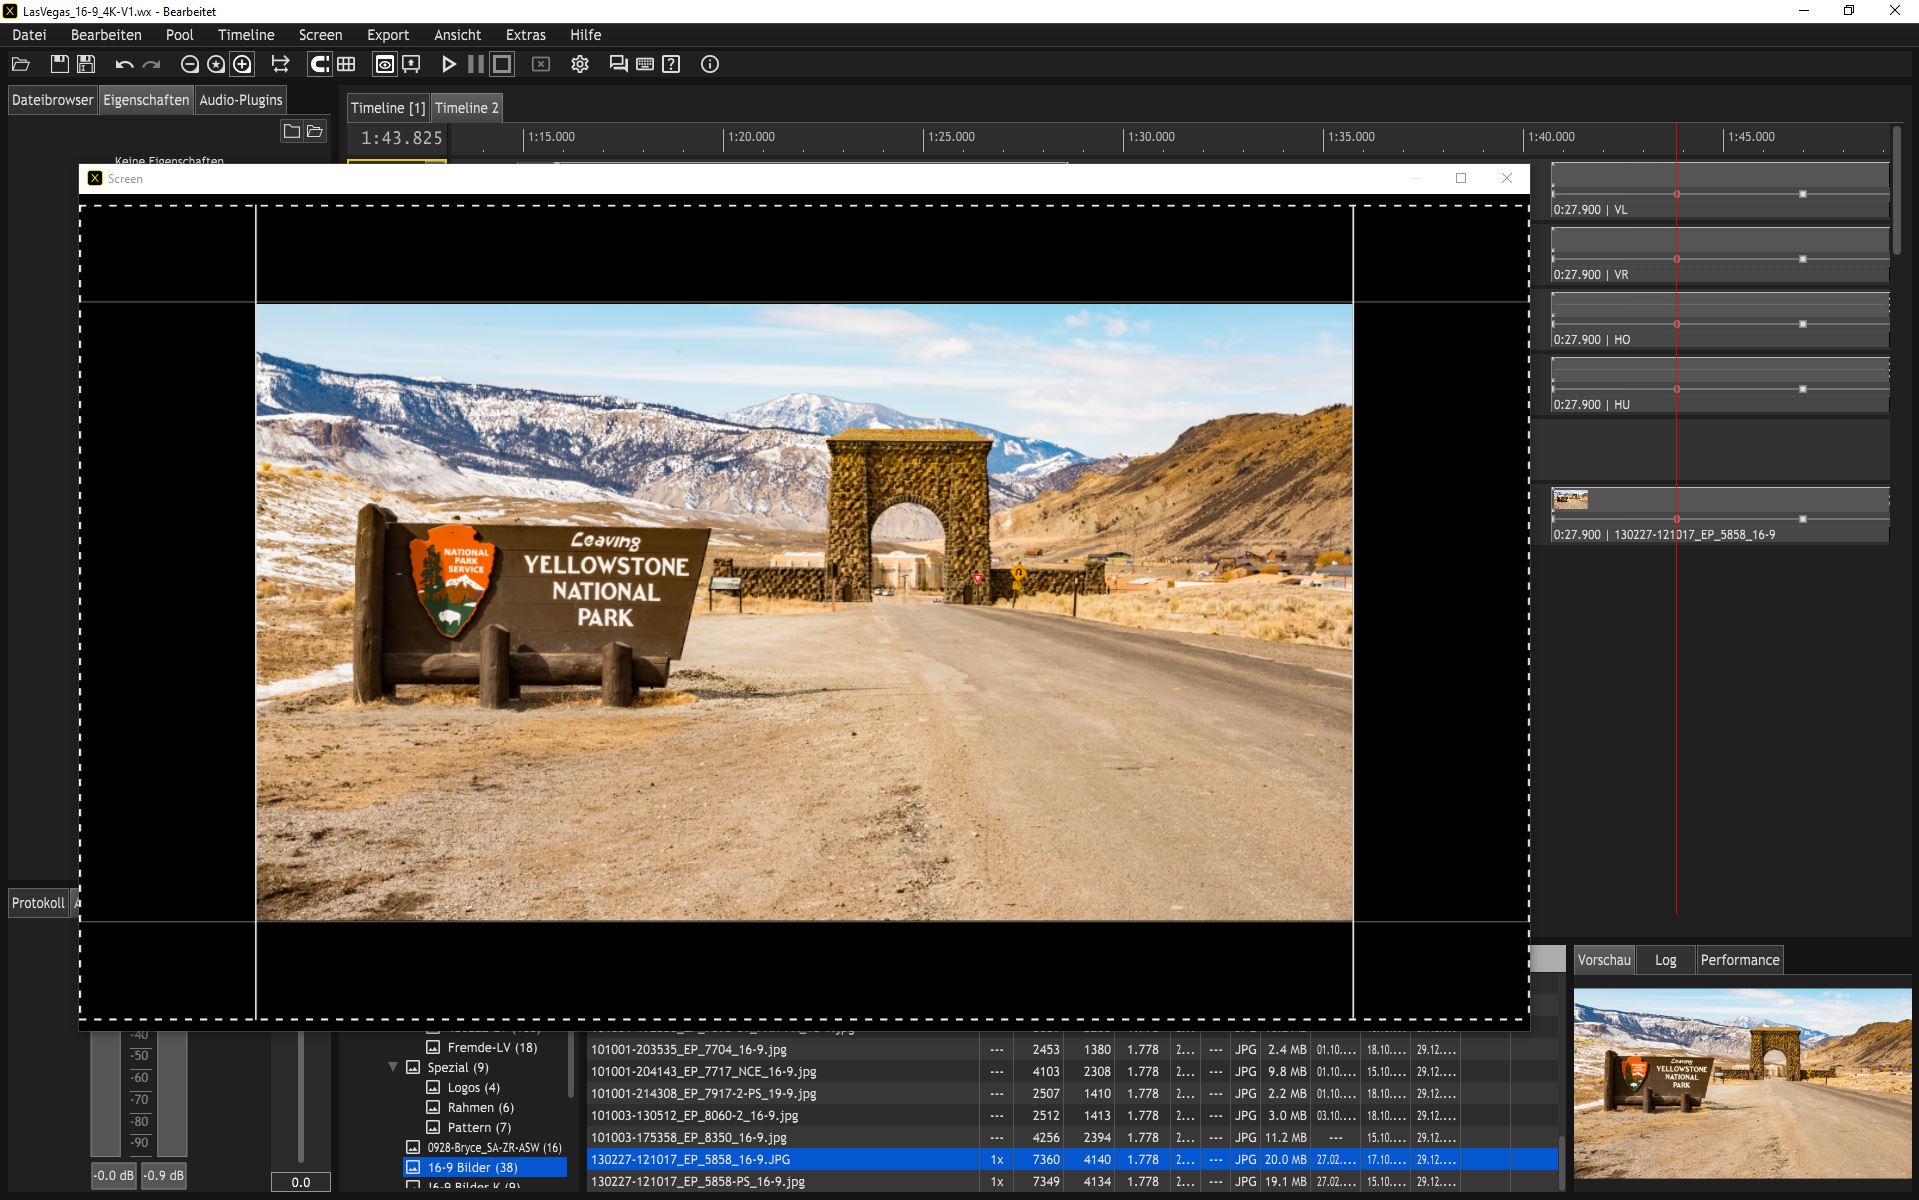Select the 0928-Bryce_SA-ZR-ASW (16) folder

click(494, 1148)
